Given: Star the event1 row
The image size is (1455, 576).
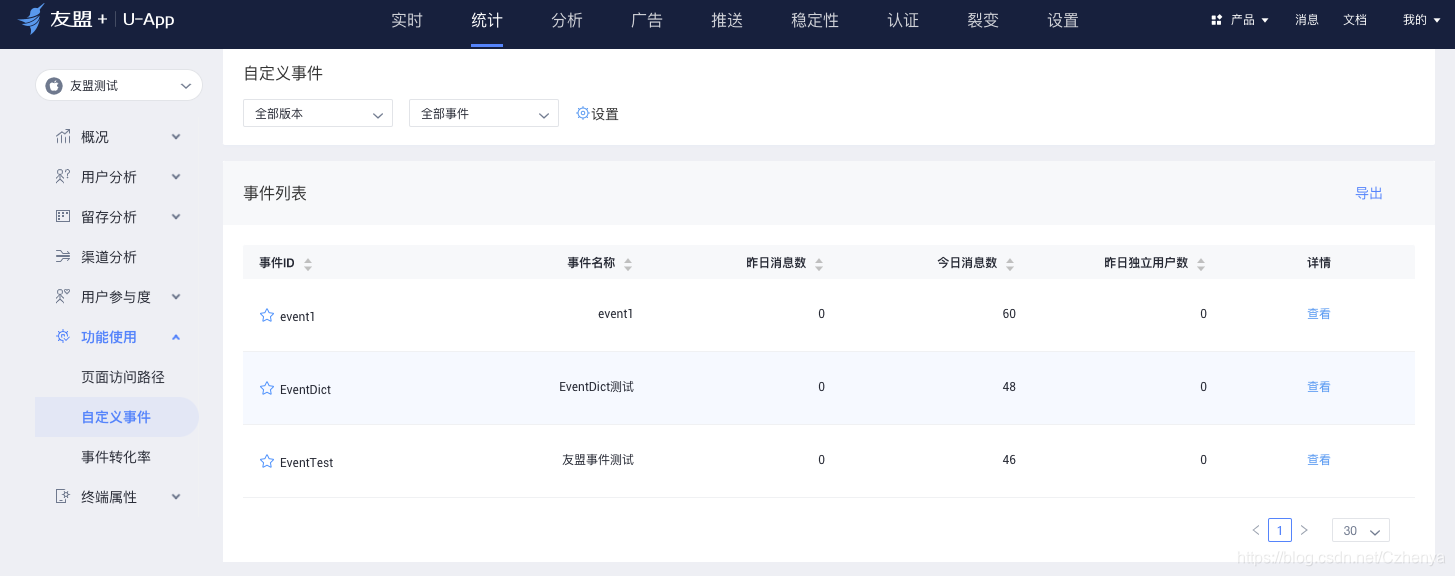Looking at the screenshot, I should point(267,315).
